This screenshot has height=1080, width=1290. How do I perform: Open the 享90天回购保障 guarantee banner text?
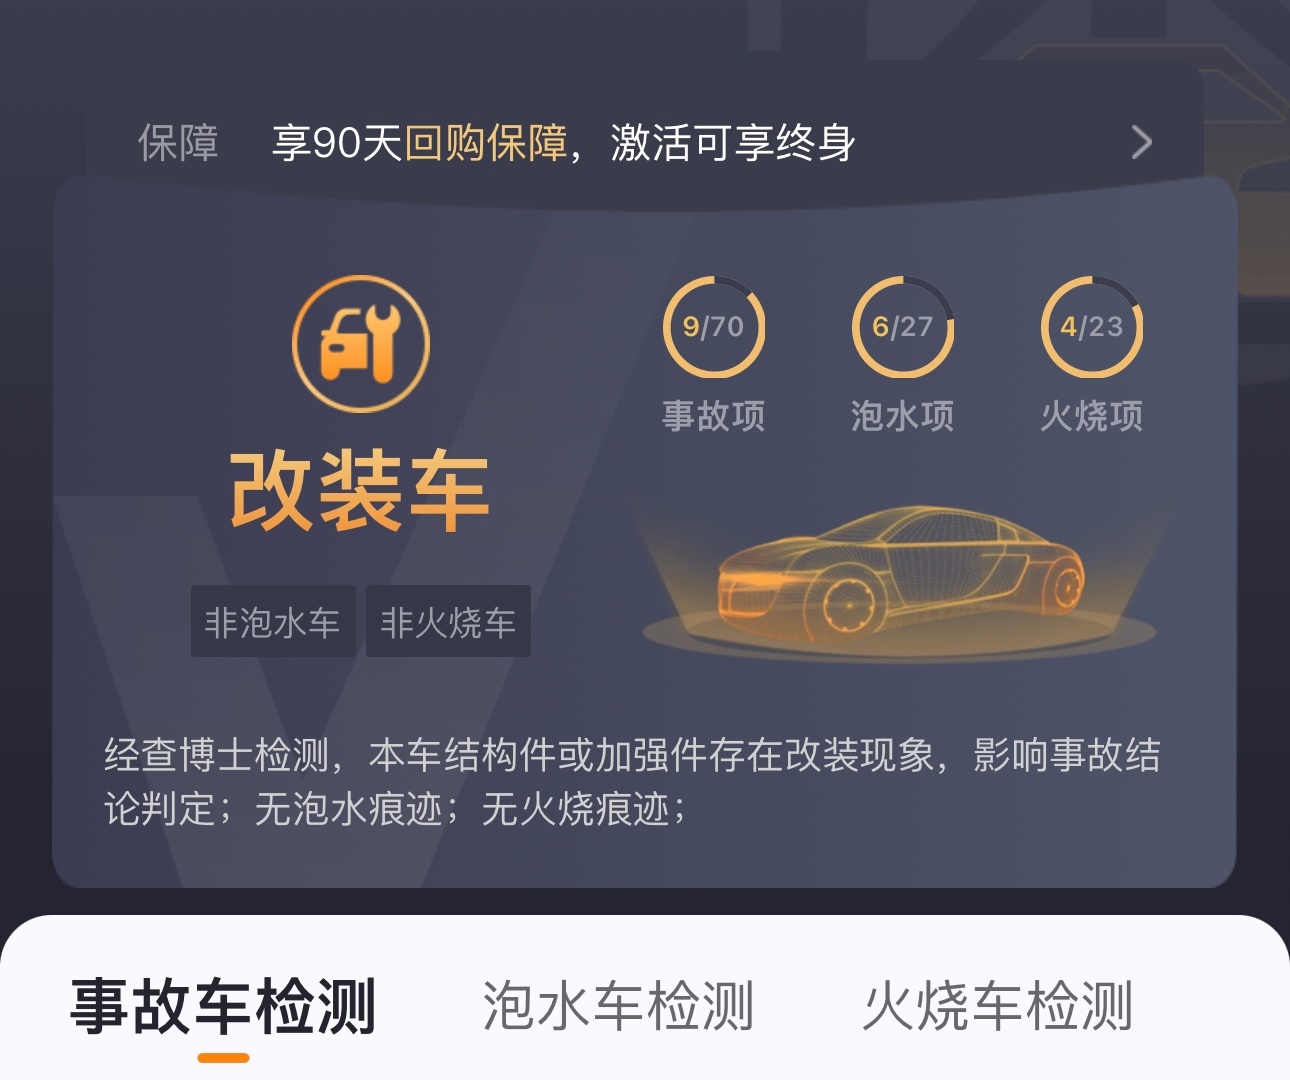564,143
